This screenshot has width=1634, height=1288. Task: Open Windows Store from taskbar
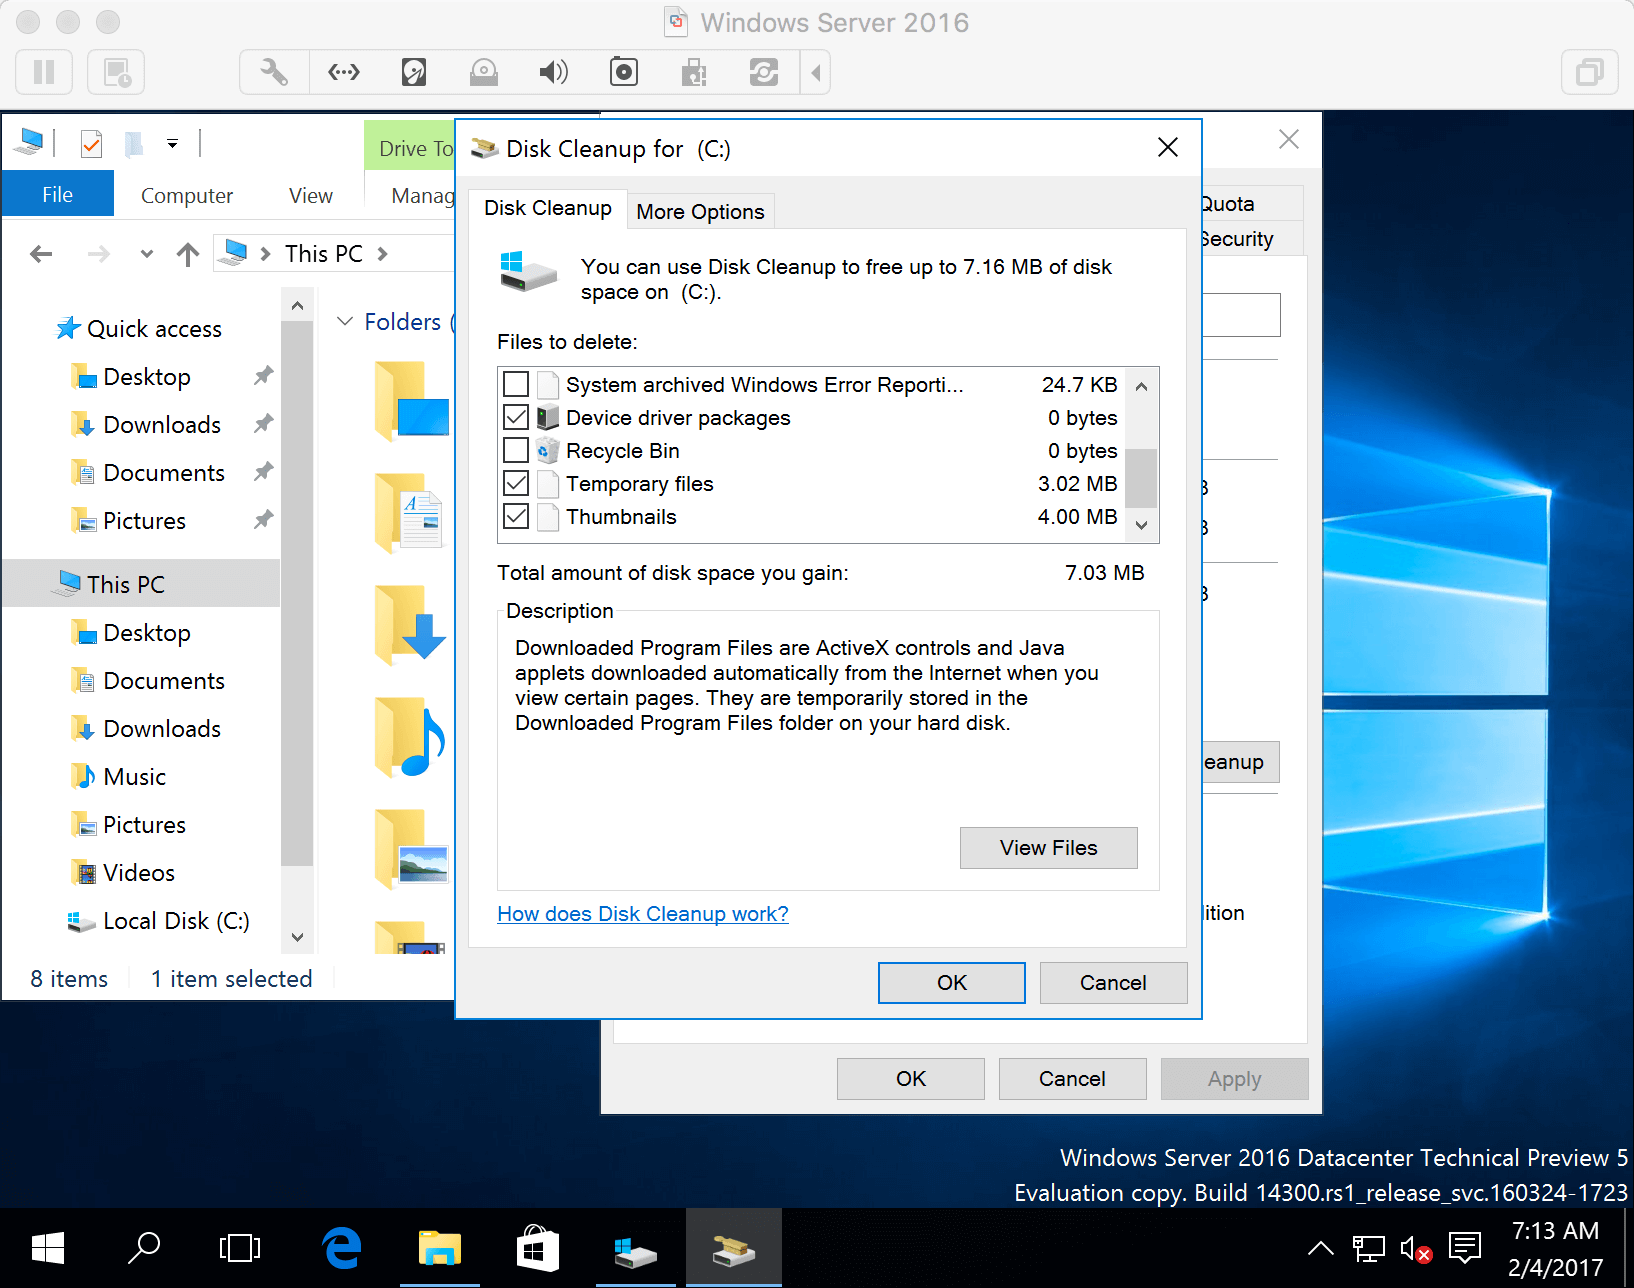click(x=538, y=1248)
